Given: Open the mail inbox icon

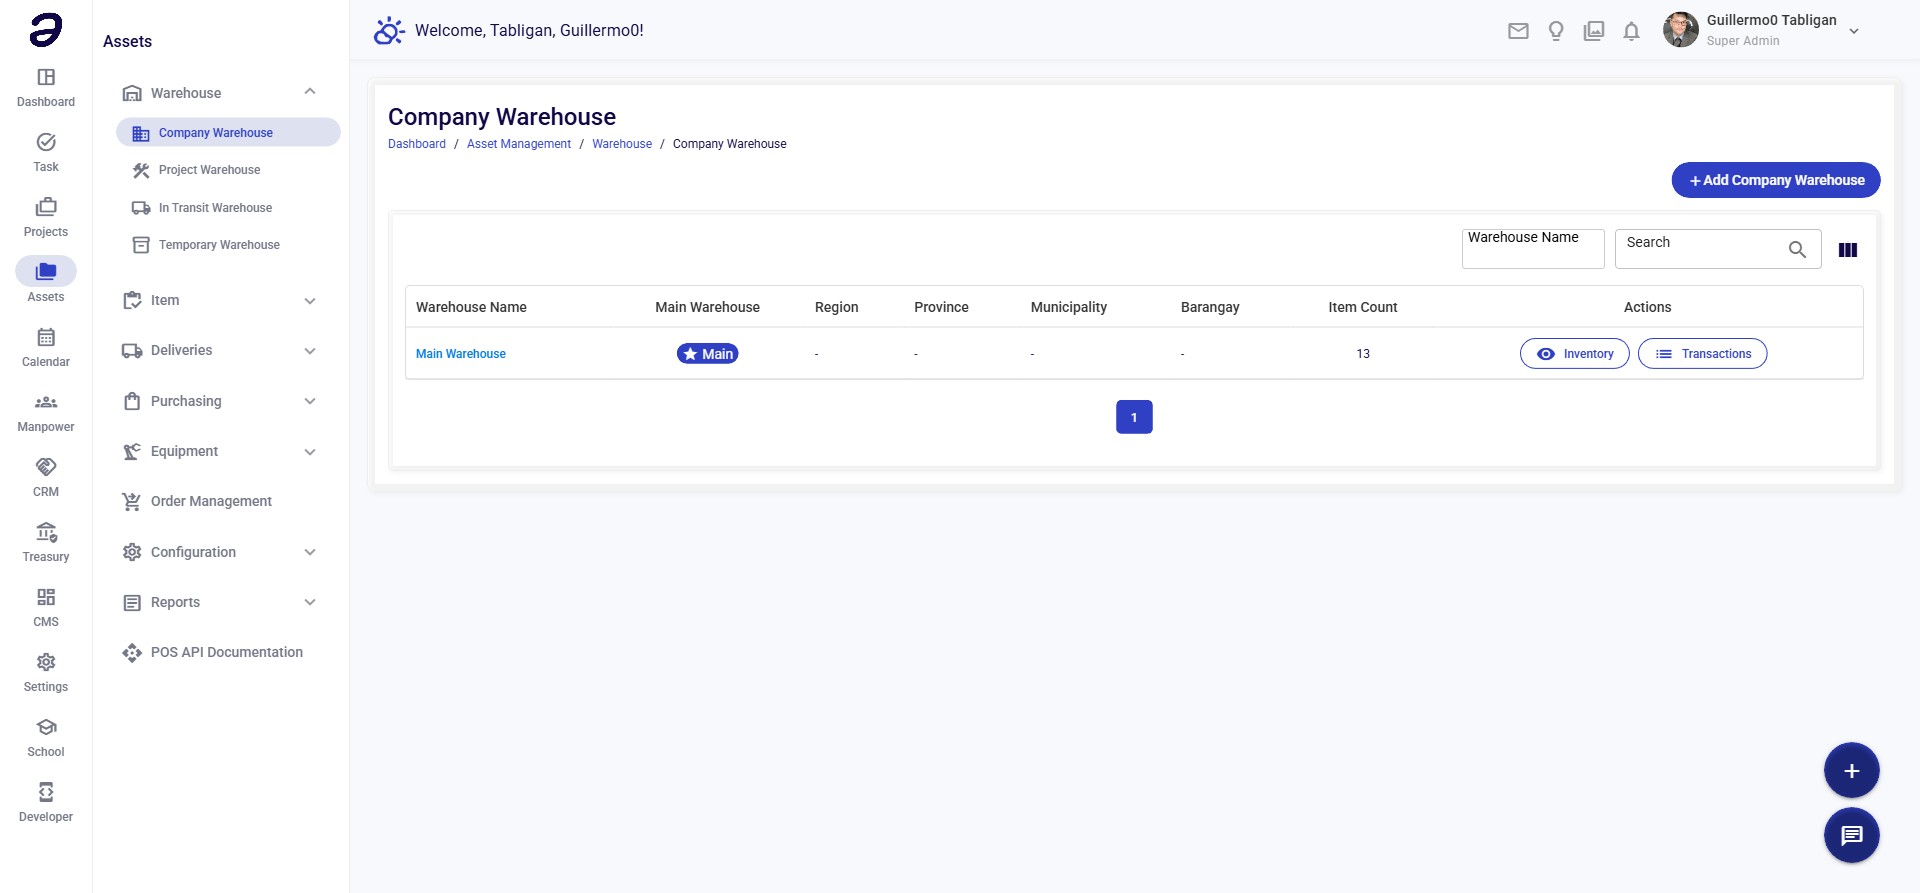Looking at the screenshot, I should (x=1518, y=31).
